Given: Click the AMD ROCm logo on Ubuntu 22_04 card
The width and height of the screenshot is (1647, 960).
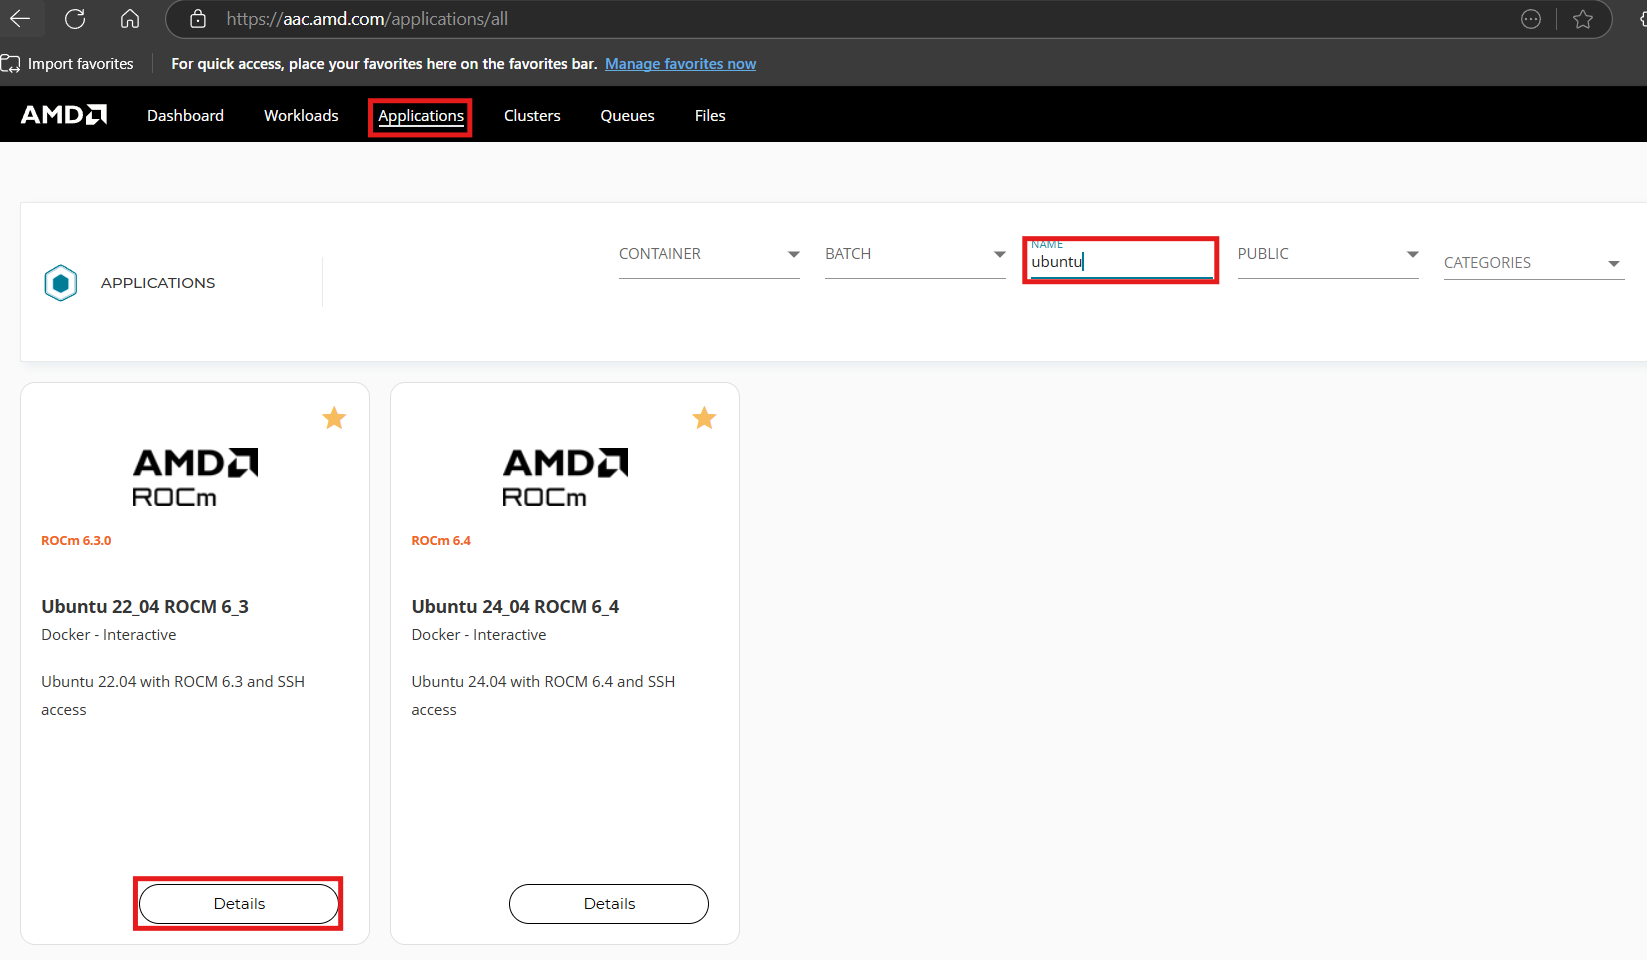Looking at the screenshot, I should coord(195,478).
